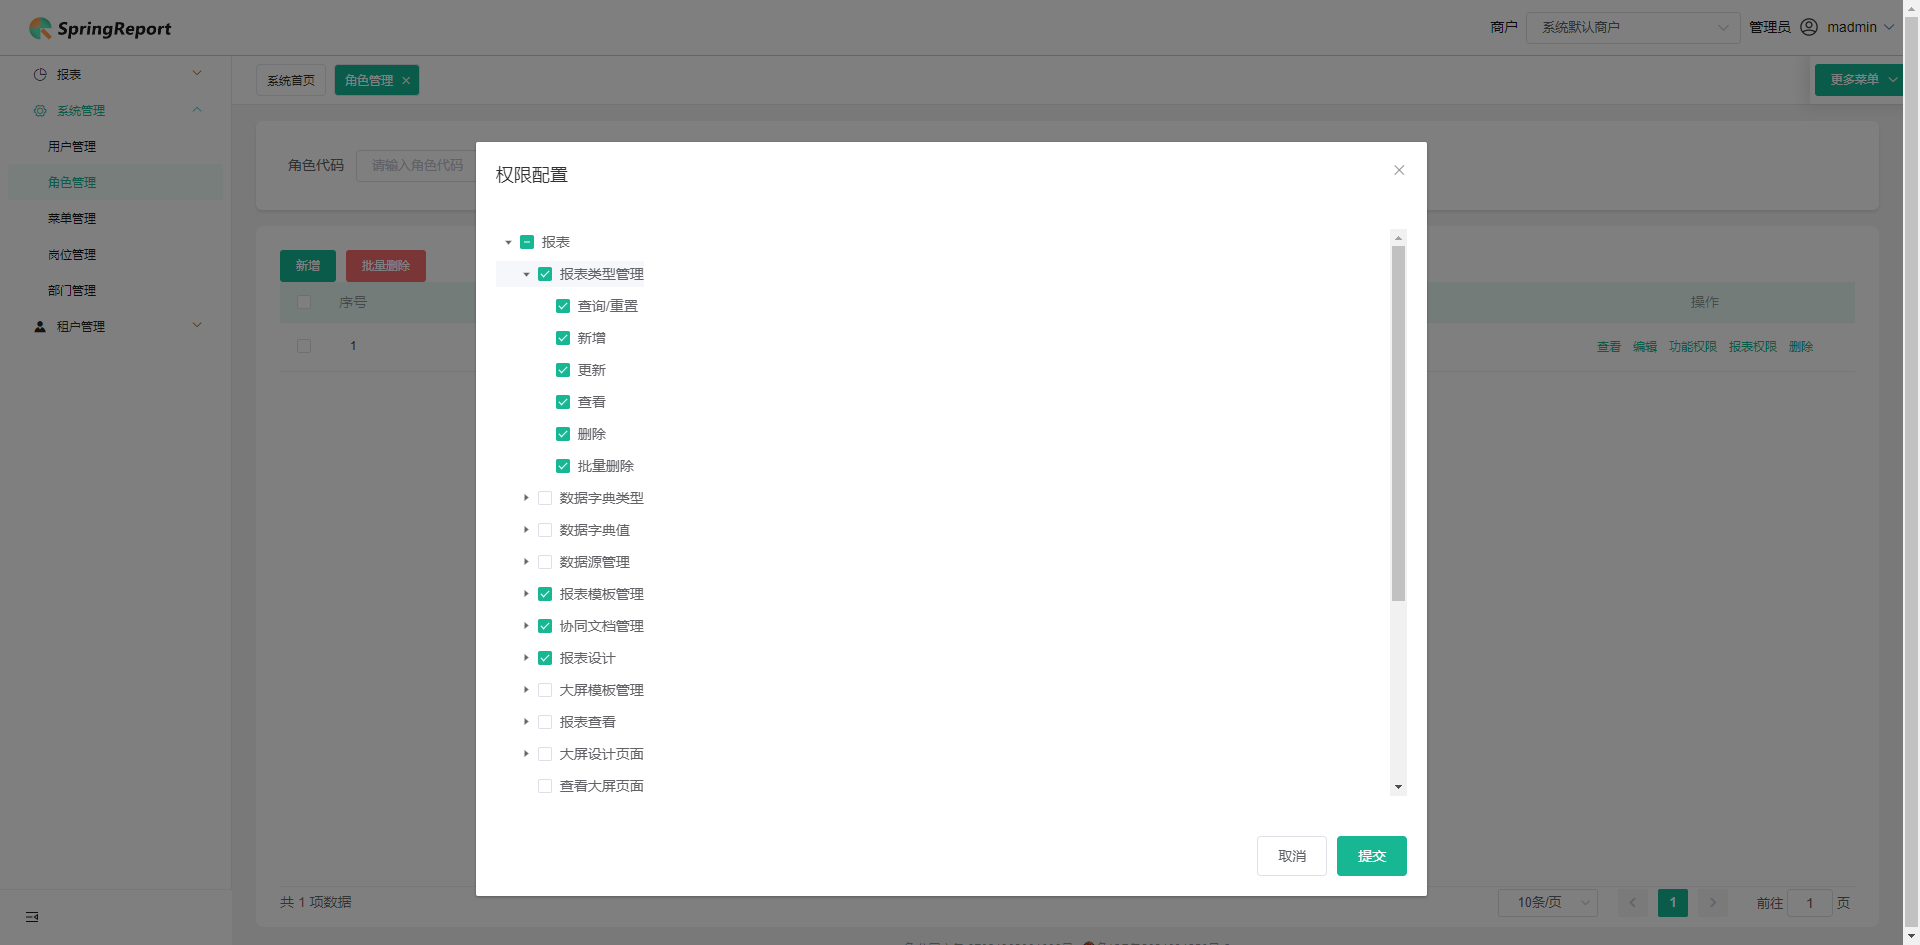Check the 数据字典值 checkbox
Viewport: 1920px width, 945px height.
(545, 530)
